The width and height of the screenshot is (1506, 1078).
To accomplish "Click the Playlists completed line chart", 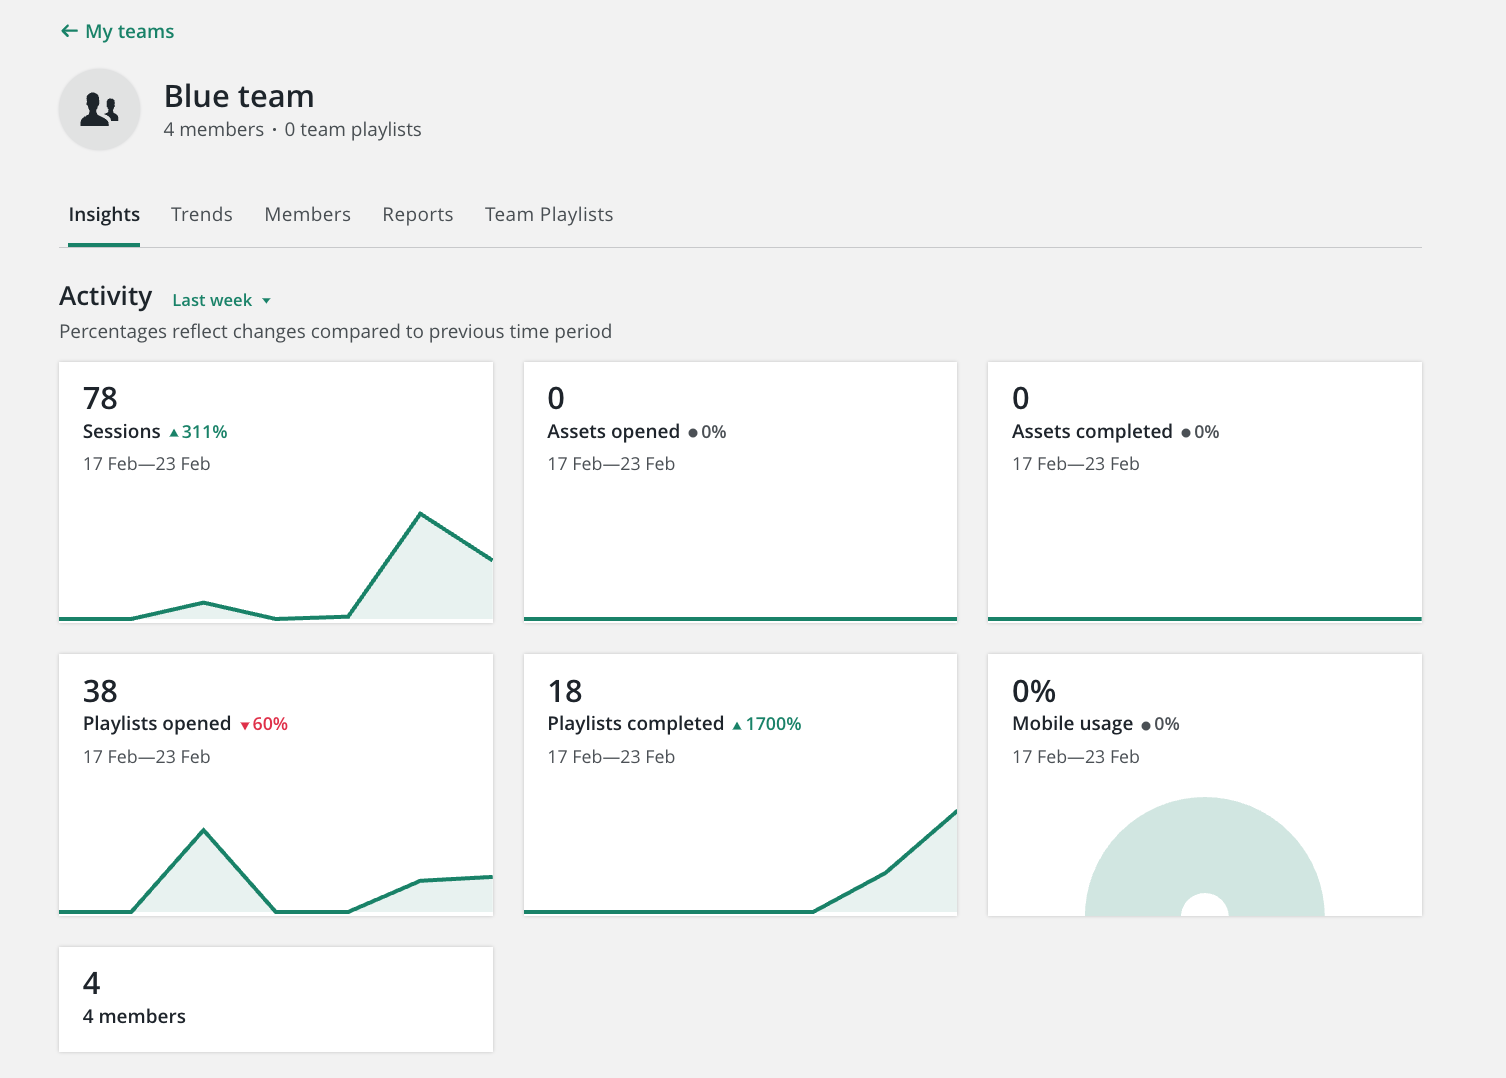I will point(740,862).
